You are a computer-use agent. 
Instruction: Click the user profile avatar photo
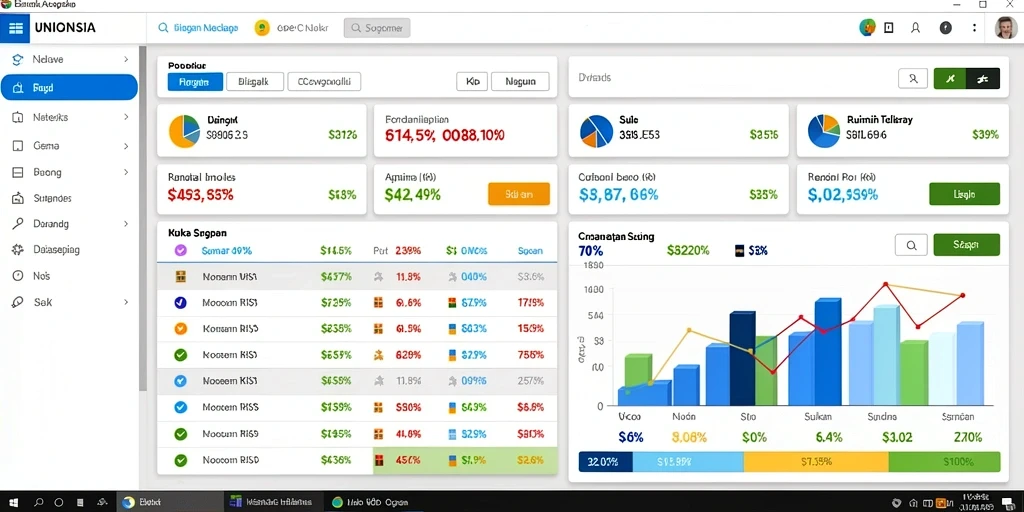click(1006, 28)
